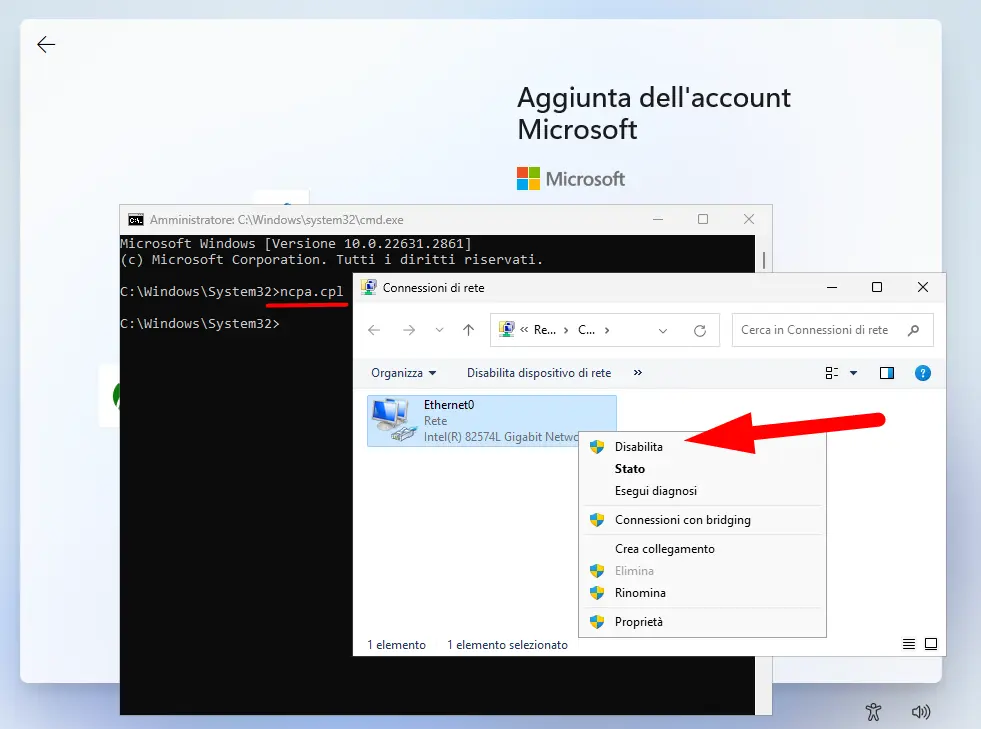Close the cmd.exe window
The width and height of the screenshot is (981, 729).
(x=749, y=219)
